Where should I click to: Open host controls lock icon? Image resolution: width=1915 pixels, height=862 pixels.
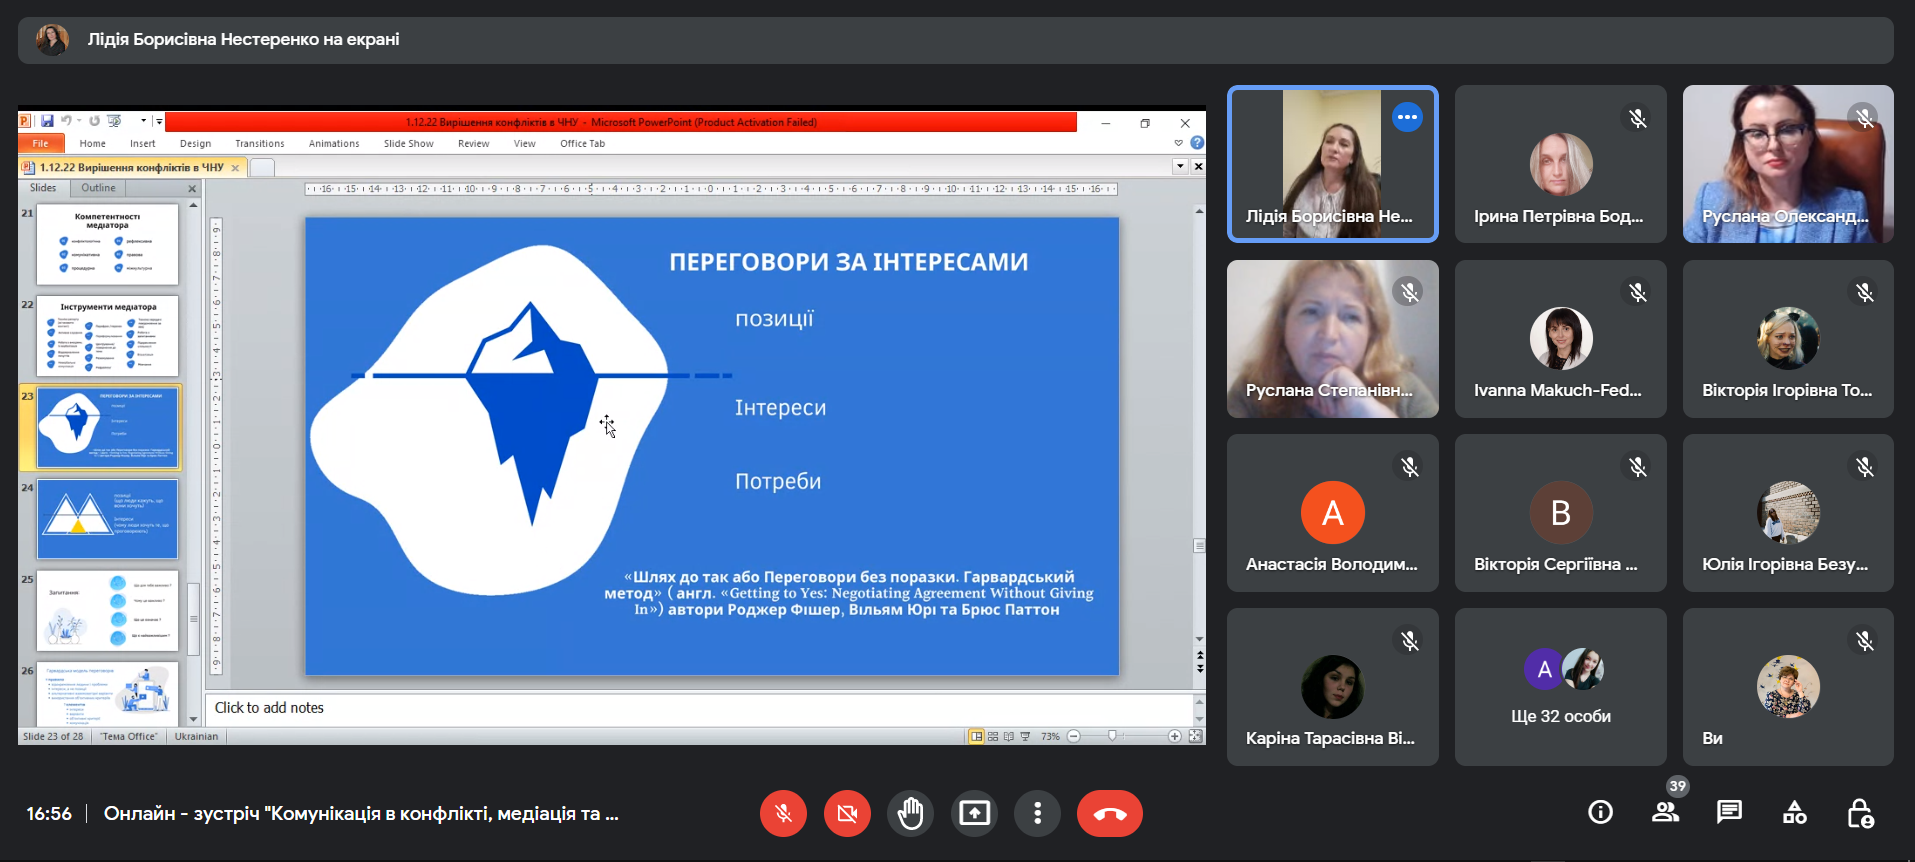[1859, 812]
